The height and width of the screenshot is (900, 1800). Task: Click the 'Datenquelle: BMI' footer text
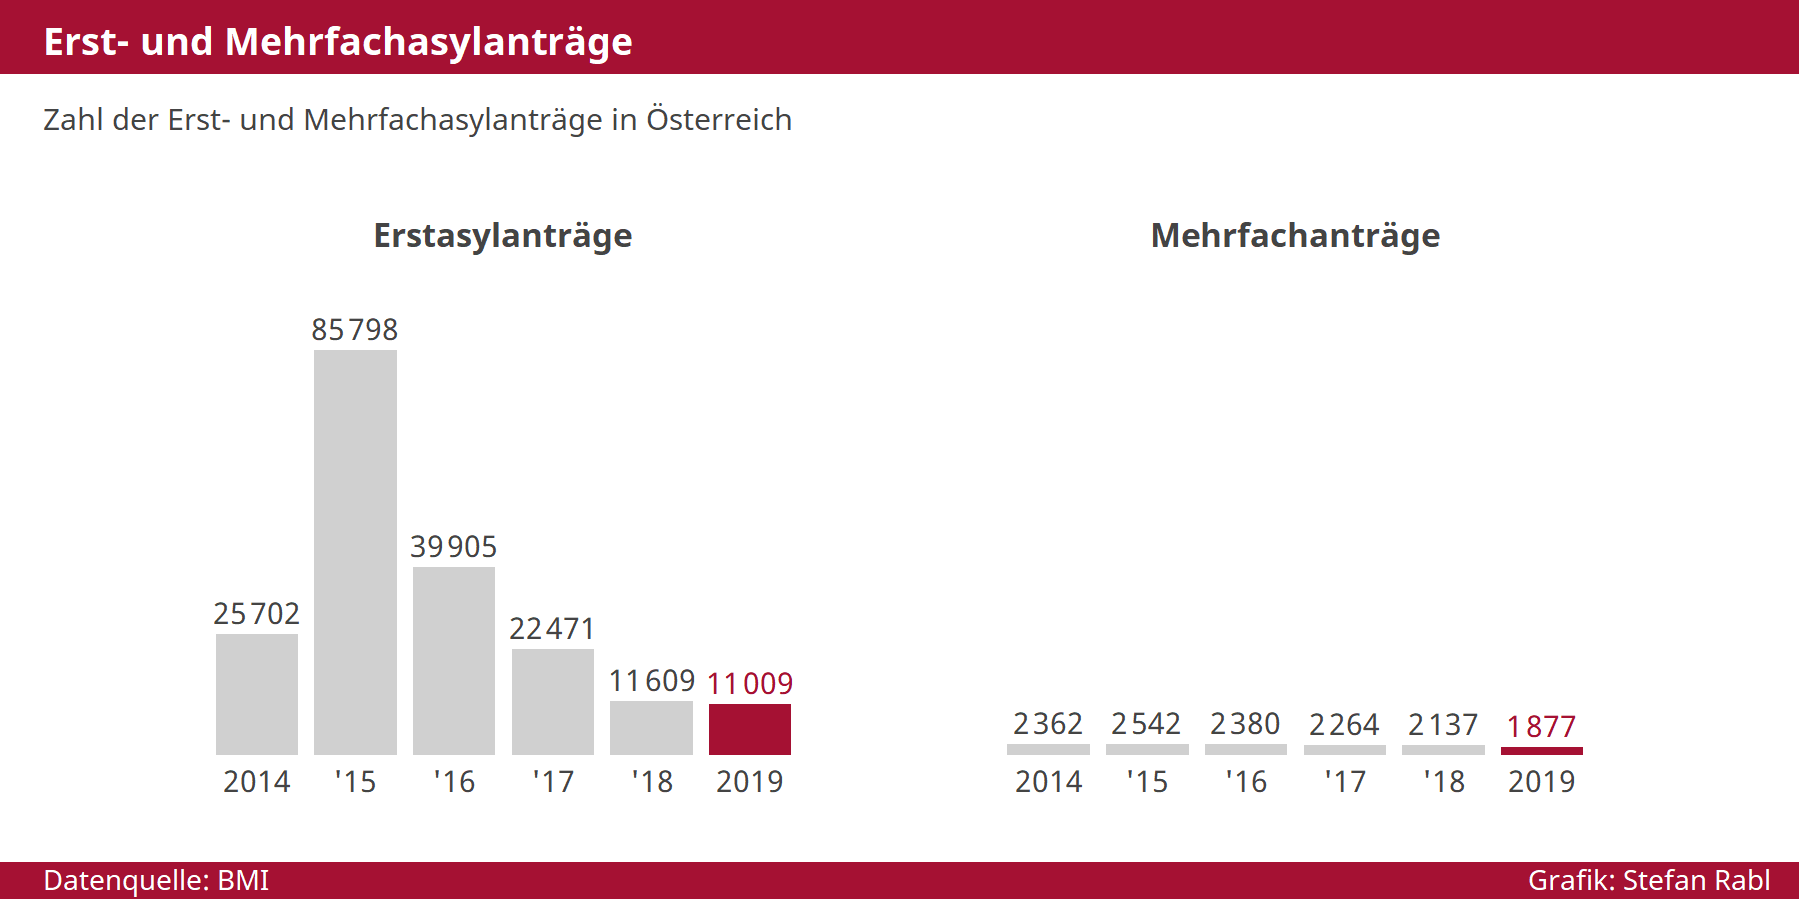click(156, 881)
